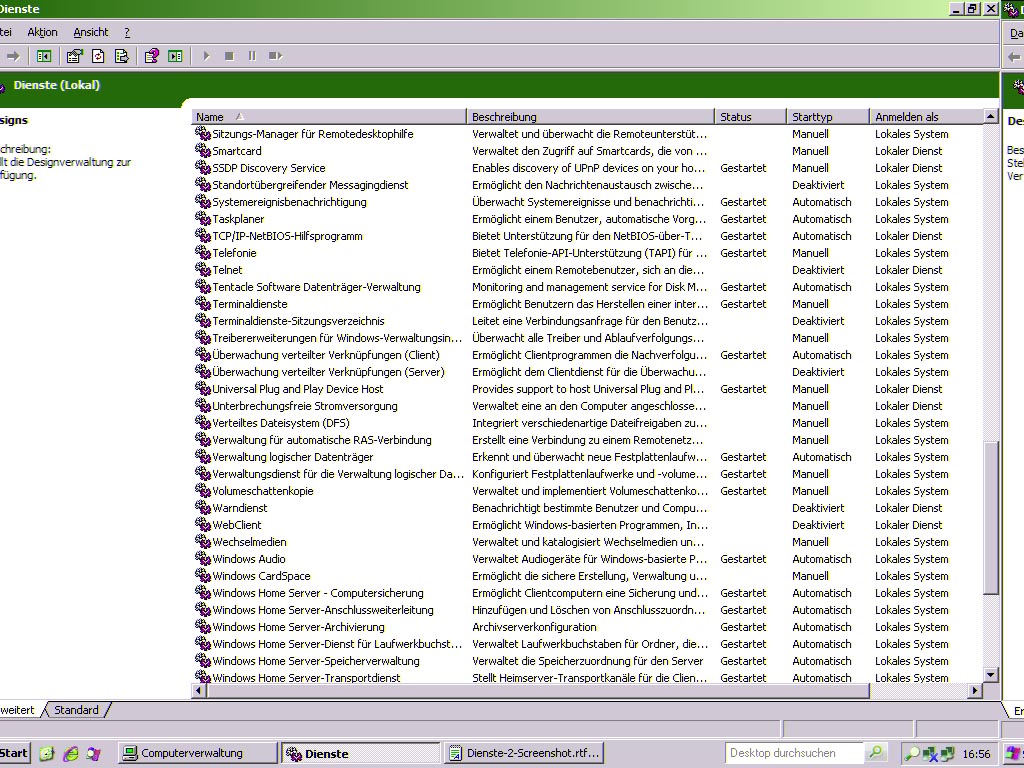Select the Telnet service row
This screenshot has height=768, width=1024.
tap(227, 270)
